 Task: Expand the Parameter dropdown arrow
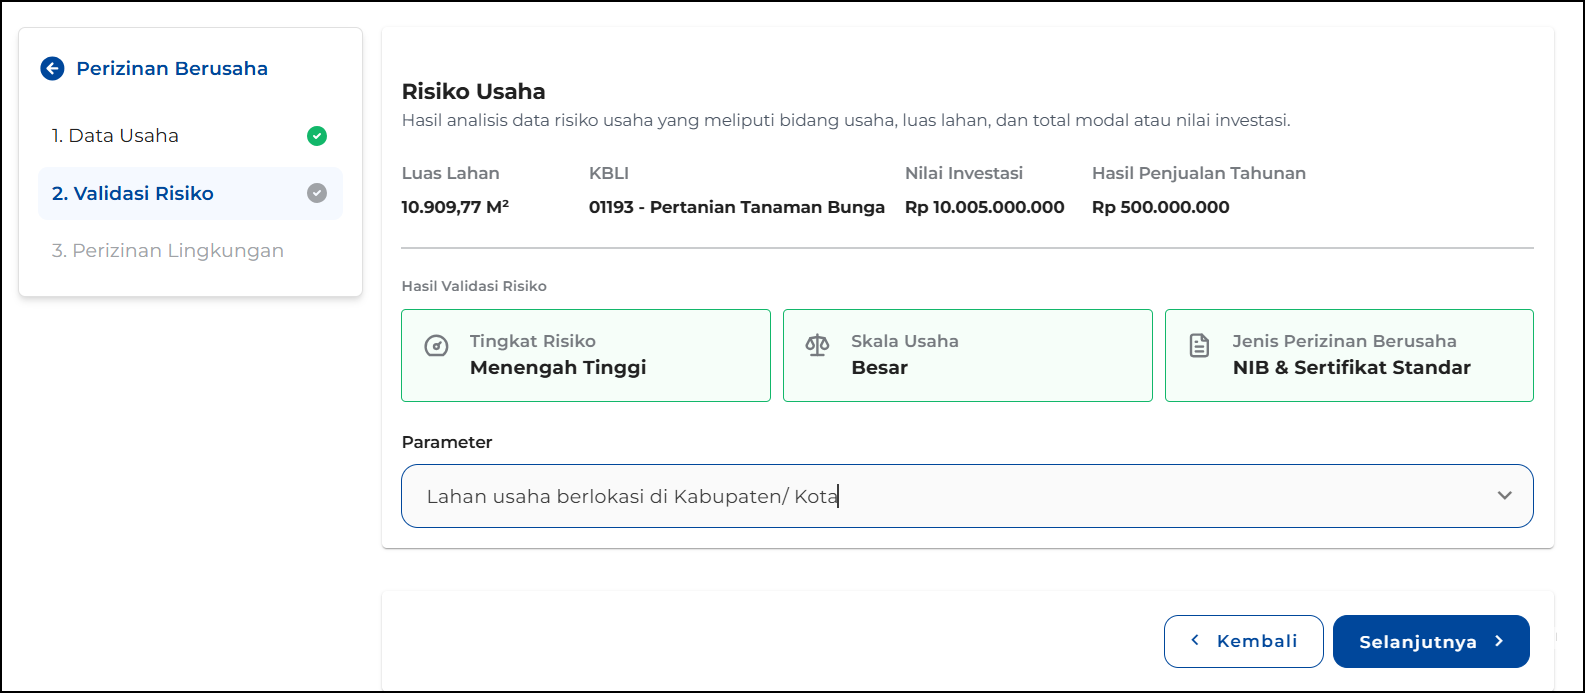pyautogui.click(x=1504, y=496)
